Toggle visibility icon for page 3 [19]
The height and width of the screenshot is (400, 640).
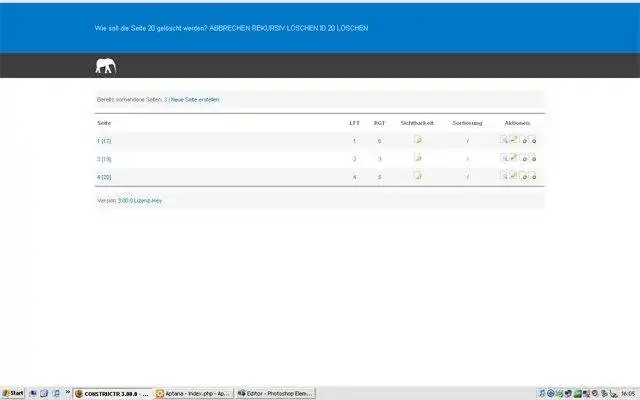[418, 158]
